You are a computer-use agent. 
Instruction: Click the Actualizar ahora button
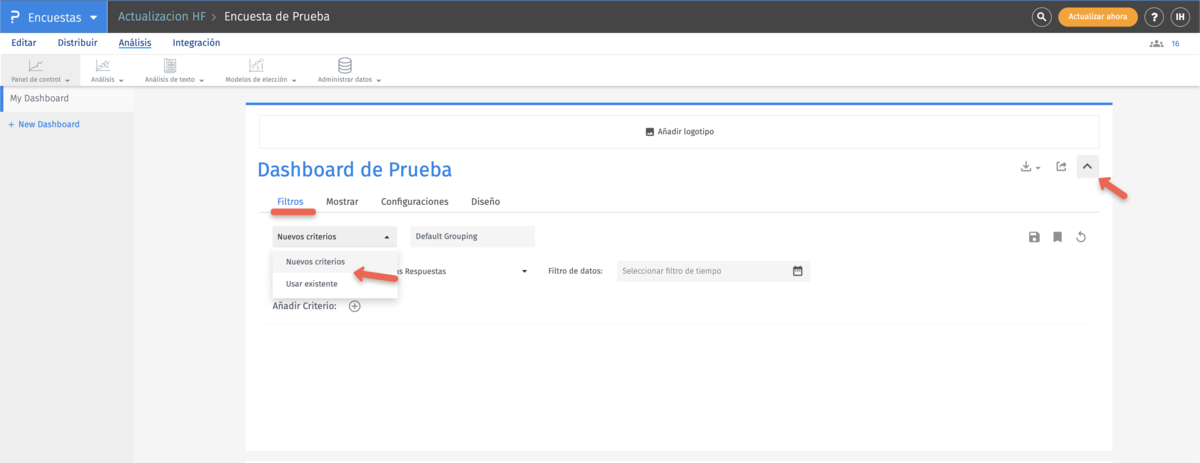[x=1098, y=17]
